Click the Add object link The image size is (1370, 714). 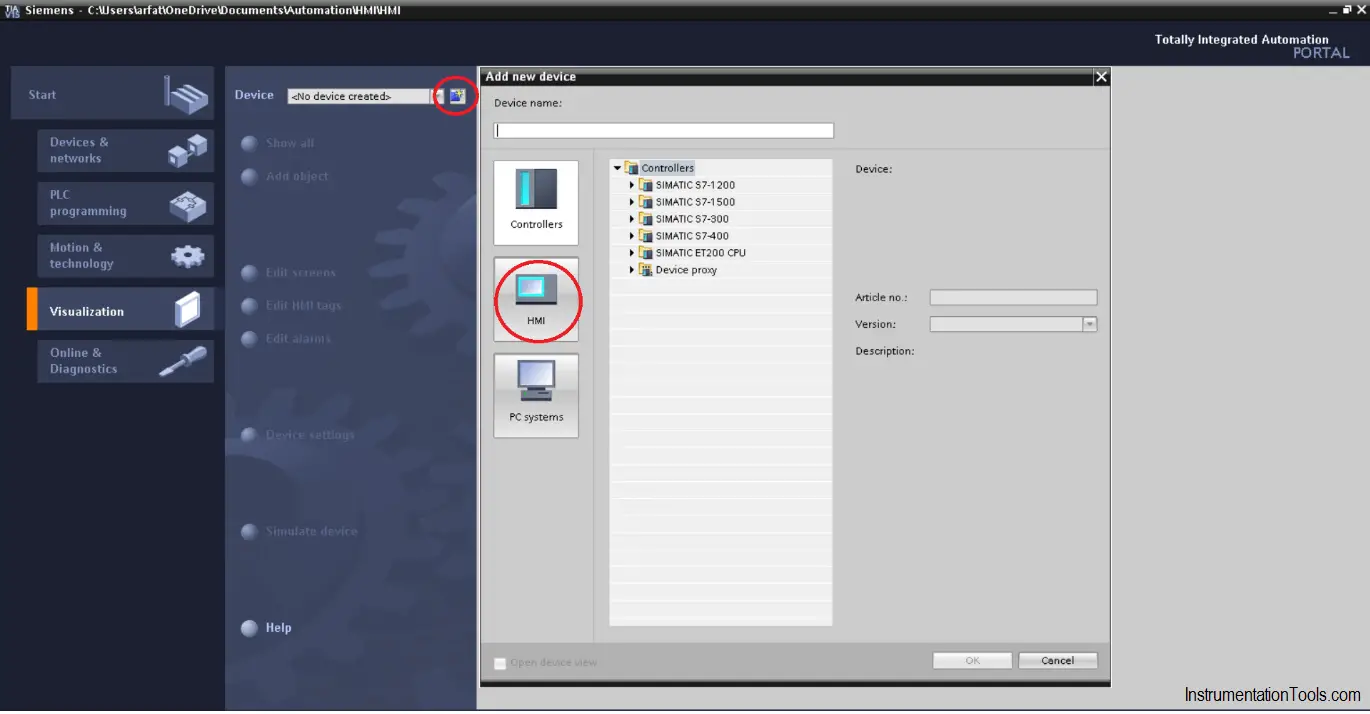297,176
